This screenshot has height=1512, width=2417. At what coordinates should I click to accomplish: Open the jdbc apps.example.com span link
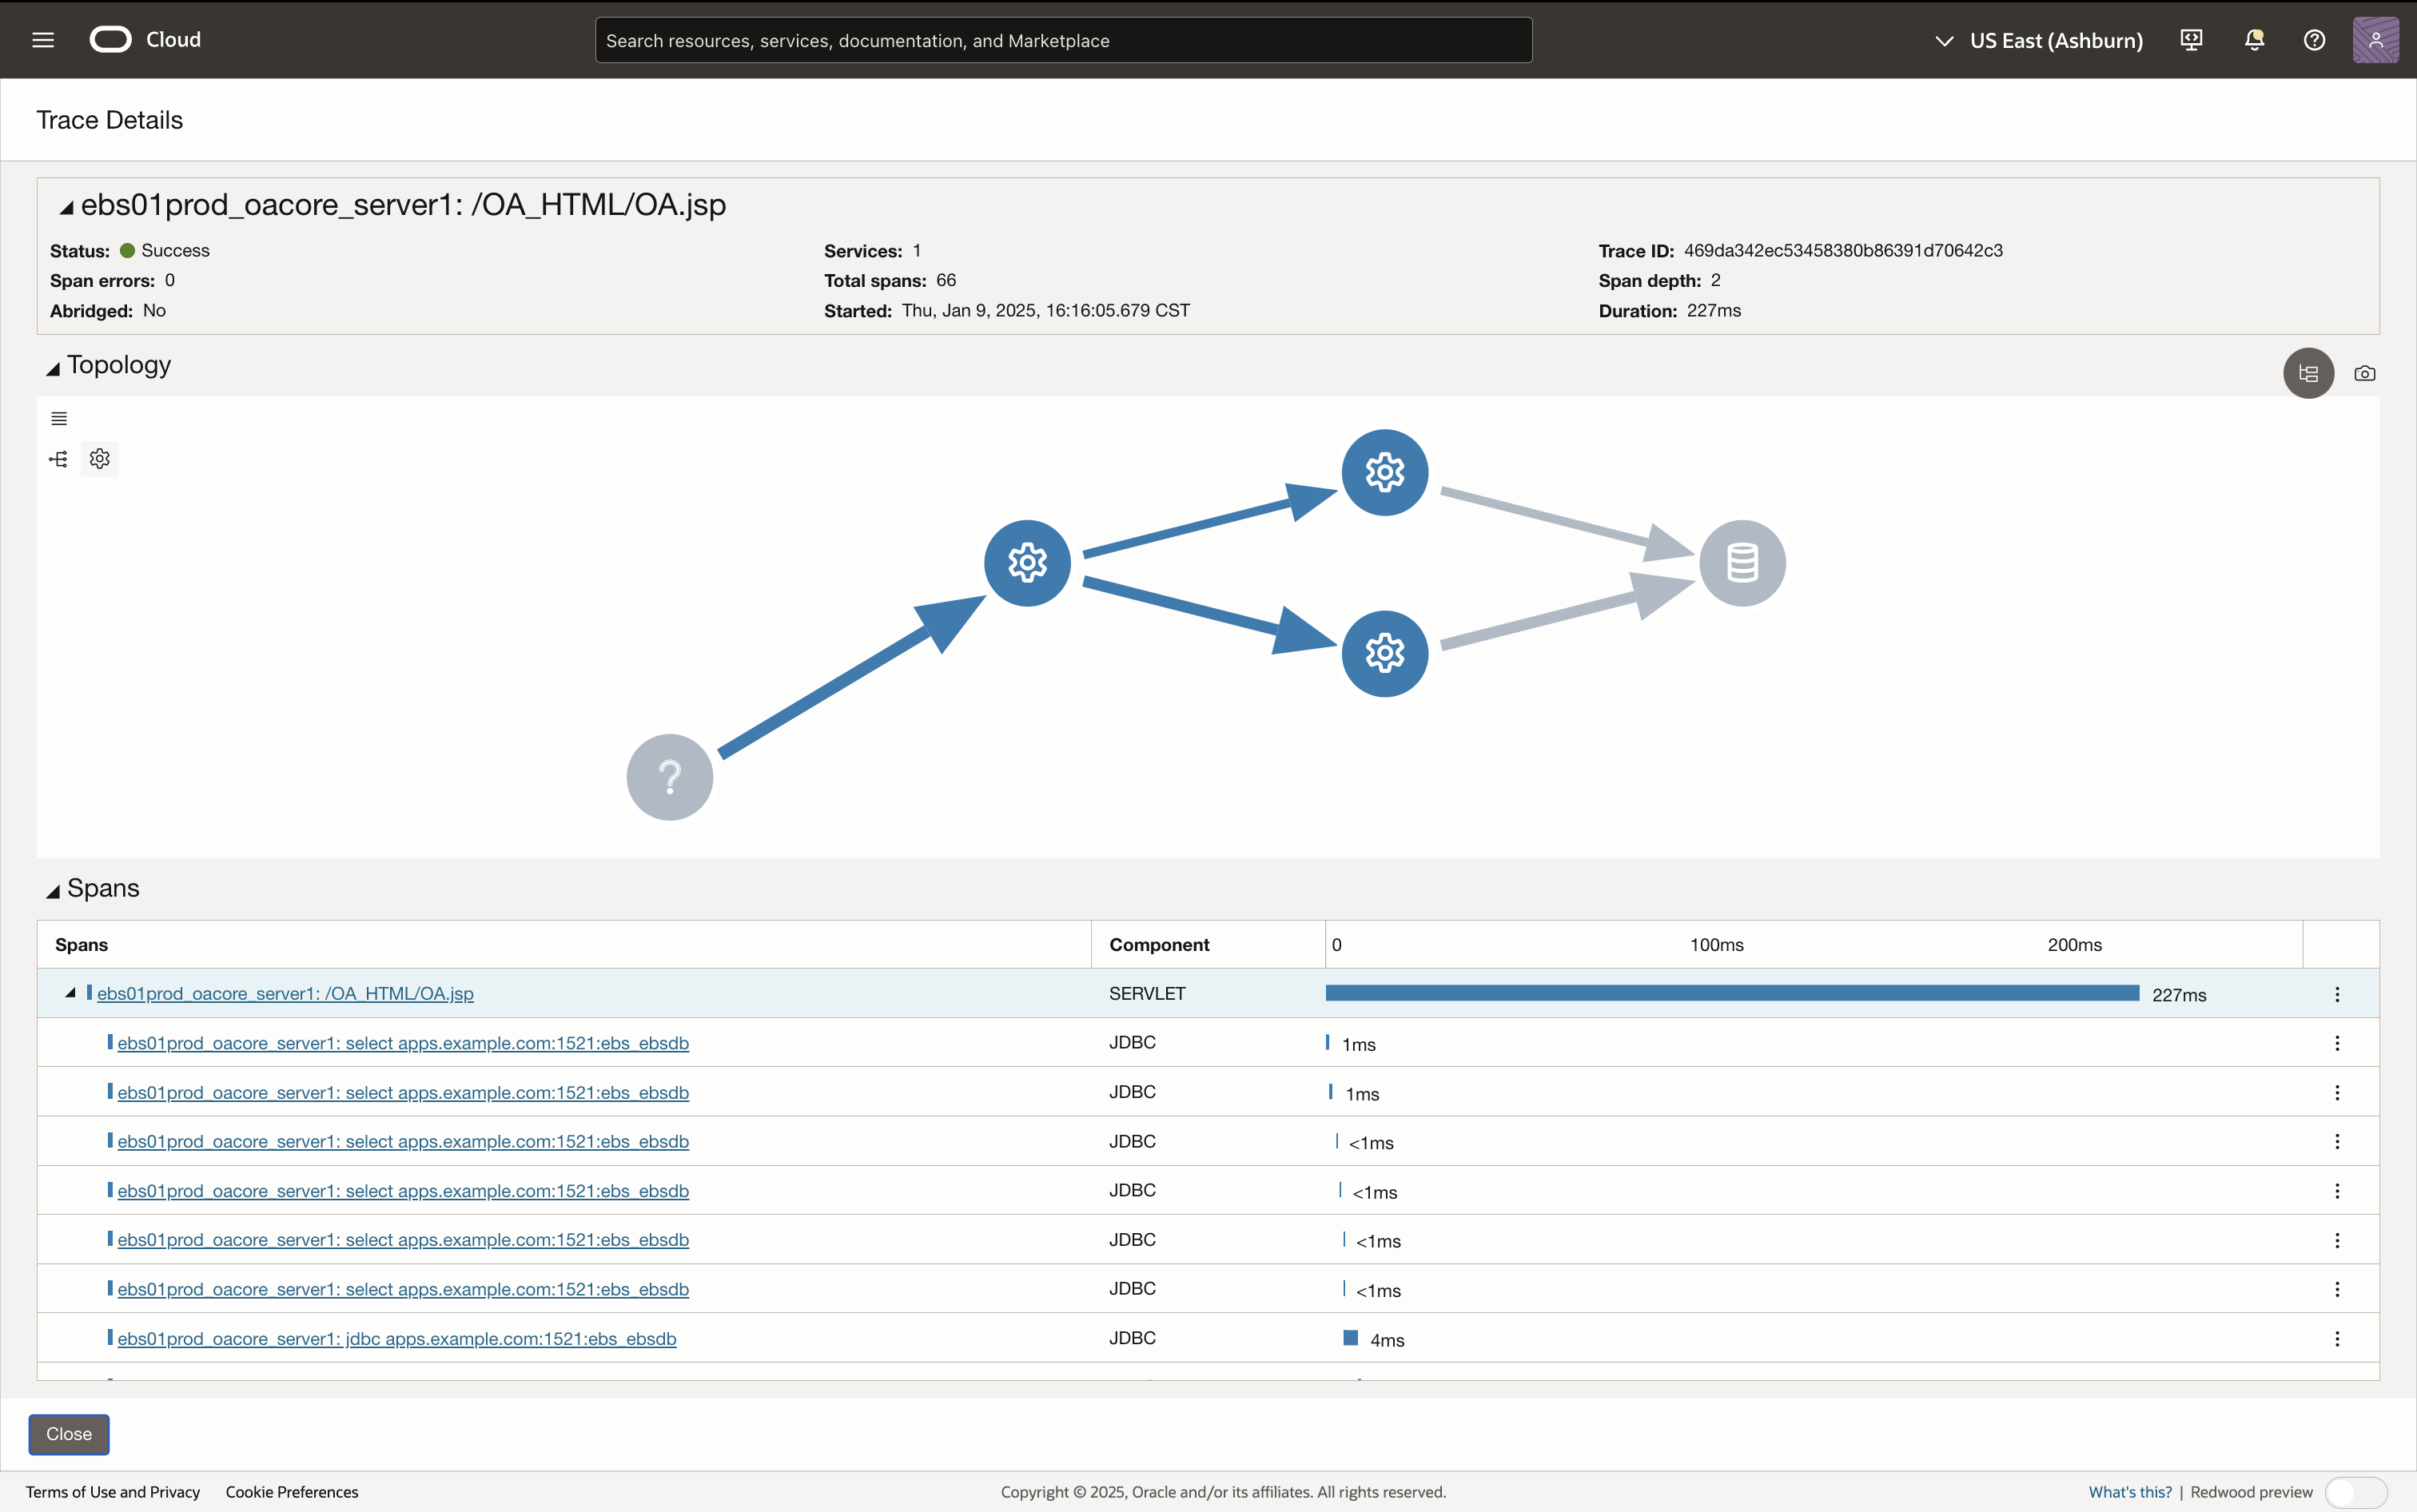tap(396, 1339)
